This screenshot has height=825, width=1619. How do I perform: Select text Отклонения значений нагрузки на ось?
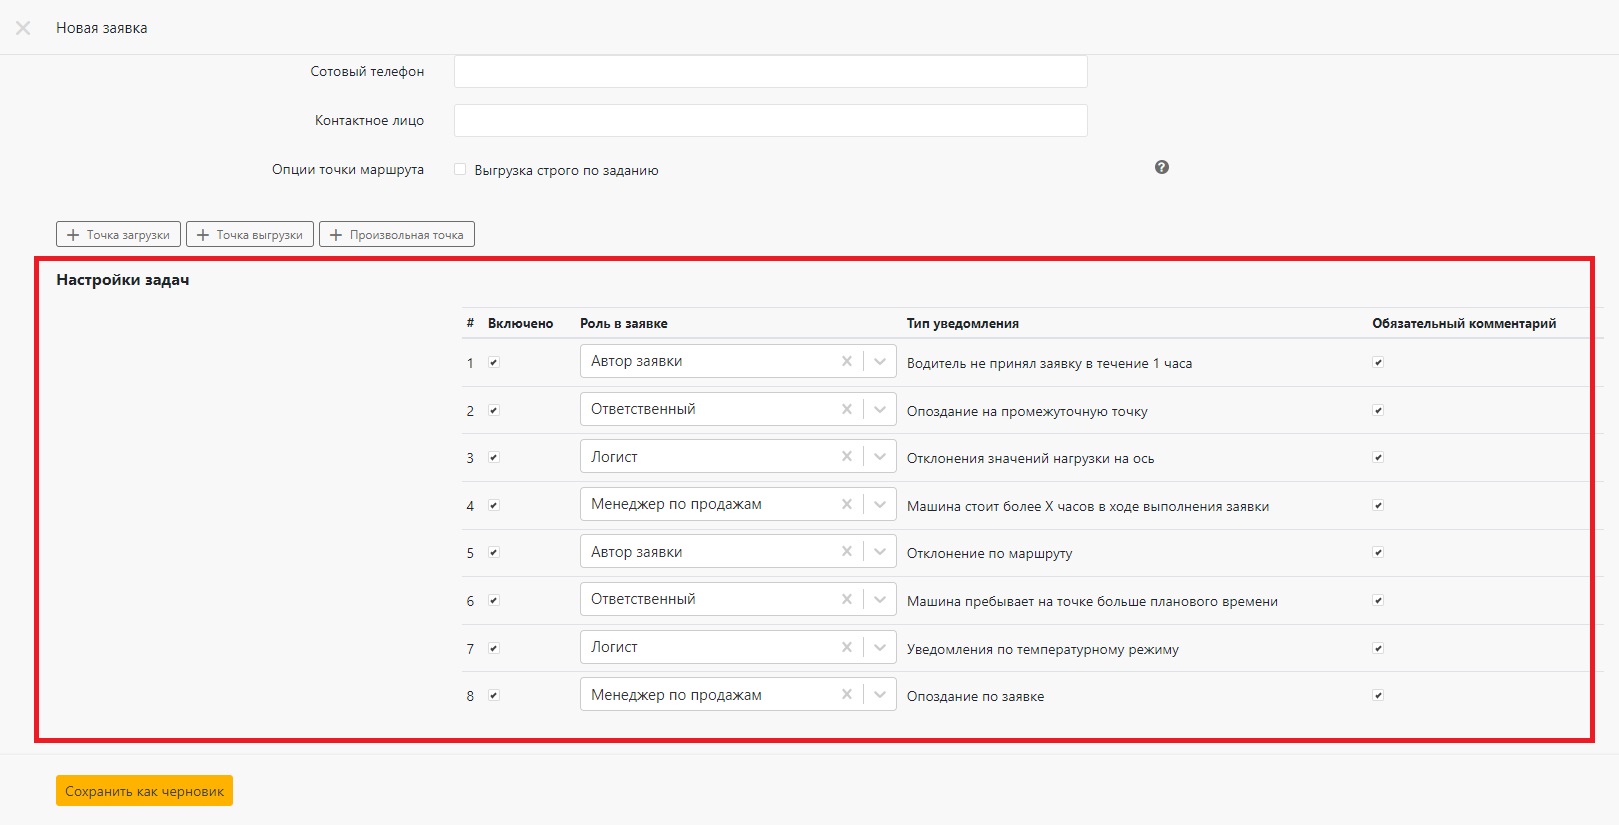(1030, 458)
